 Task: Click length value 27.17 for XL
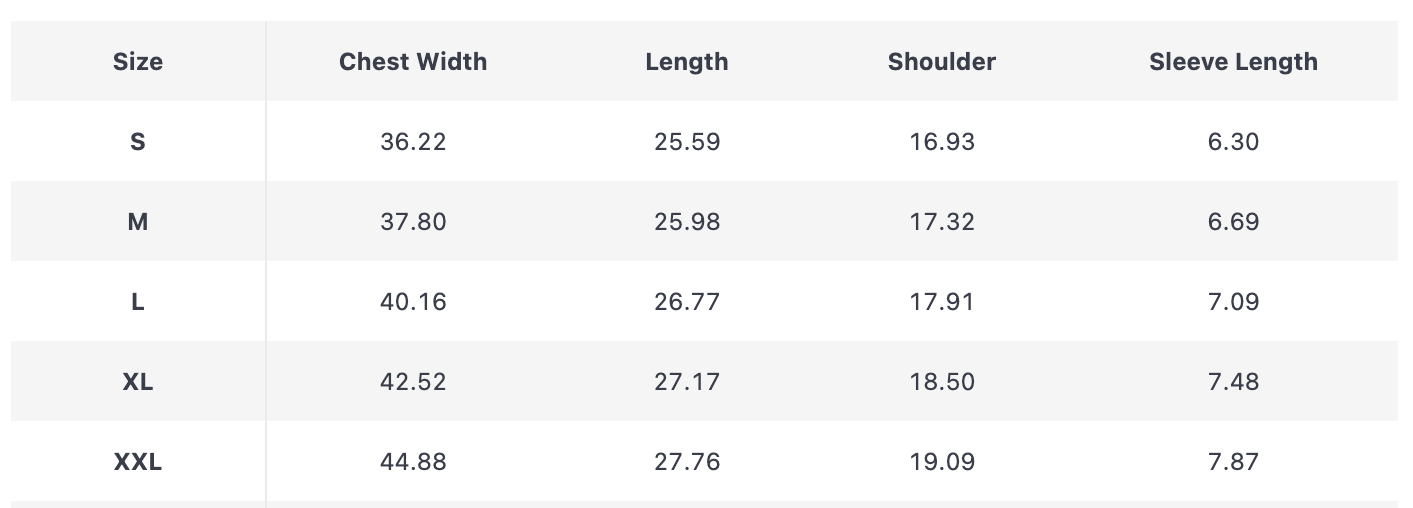687,382
